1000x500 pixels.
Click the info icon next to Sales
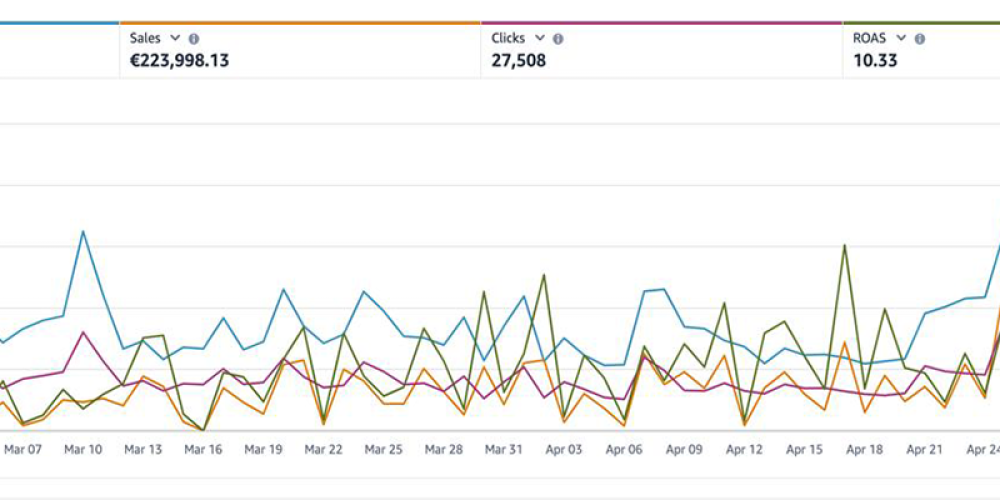coord(194,39)
